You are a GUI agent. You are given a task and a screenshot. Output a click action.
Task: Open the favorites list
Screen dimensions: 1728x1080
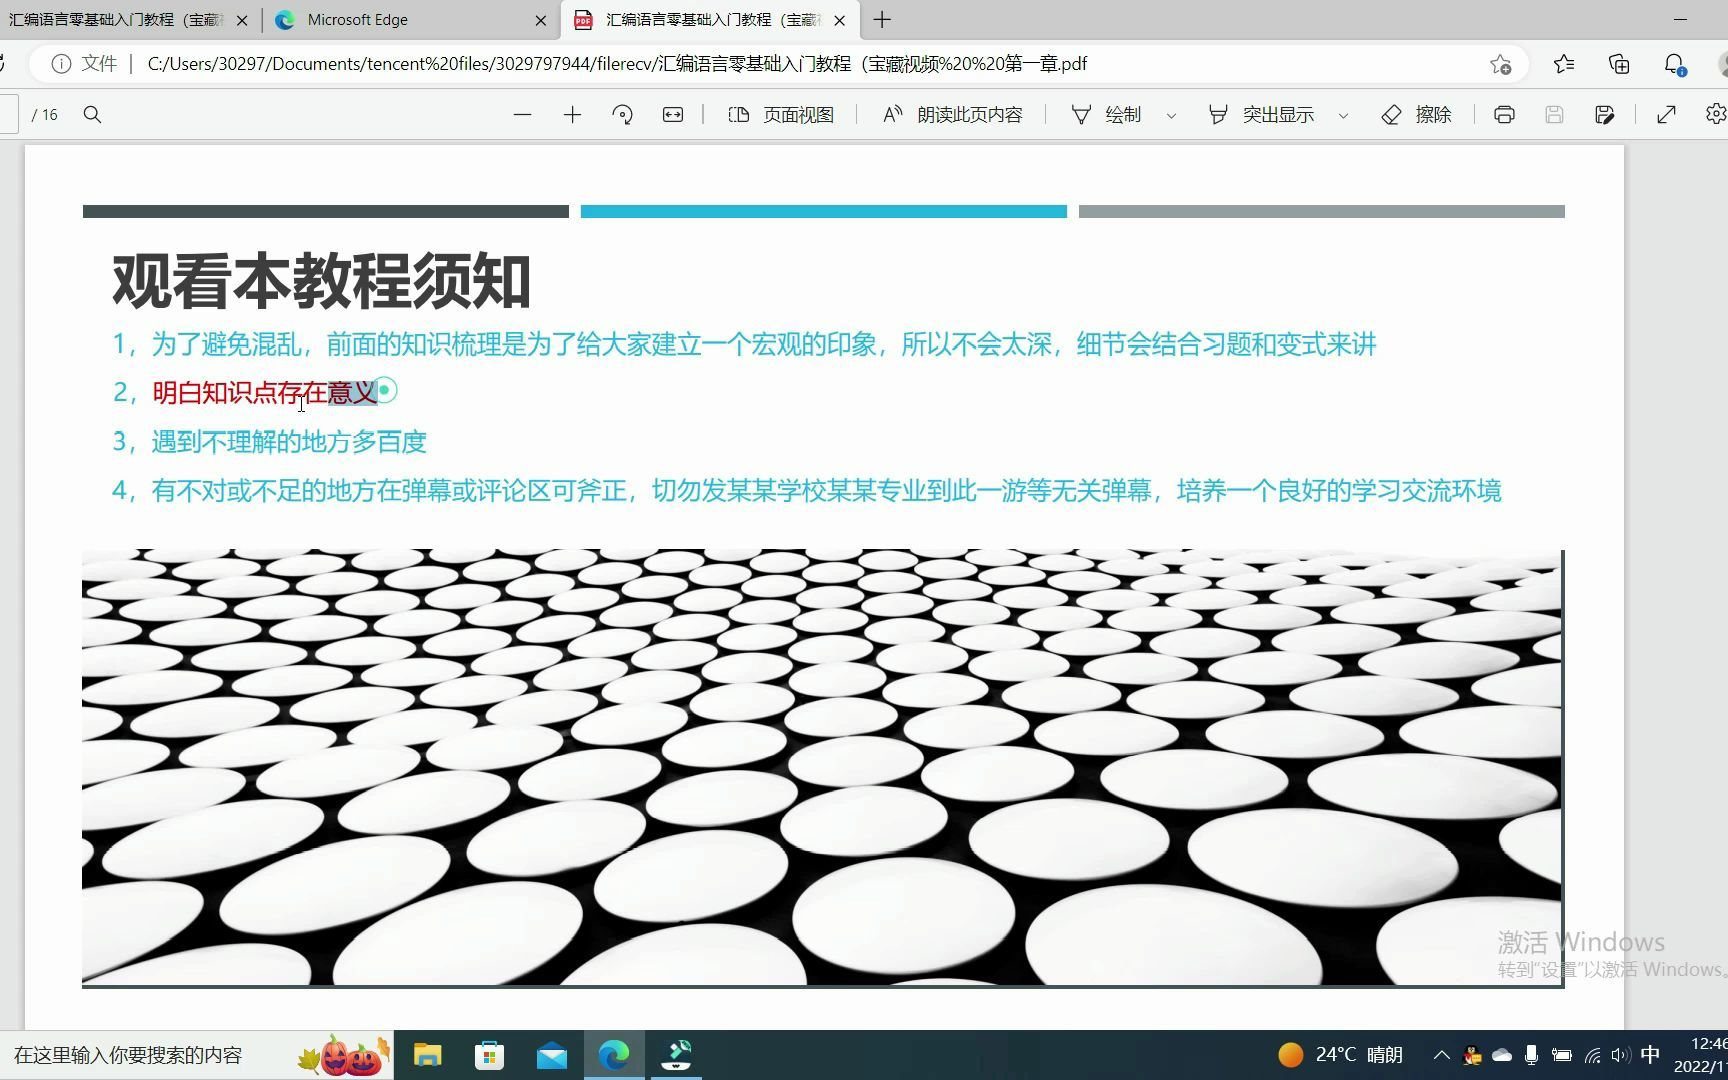pos(1564,64)
